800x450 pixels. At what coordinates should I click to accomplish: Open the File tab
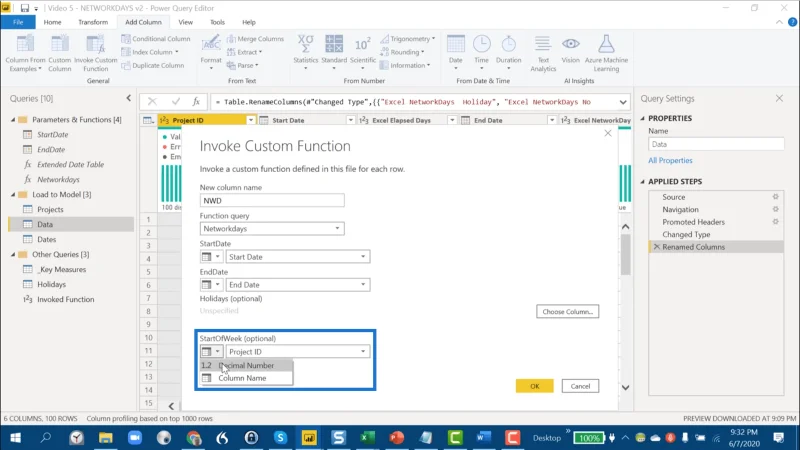18,22
